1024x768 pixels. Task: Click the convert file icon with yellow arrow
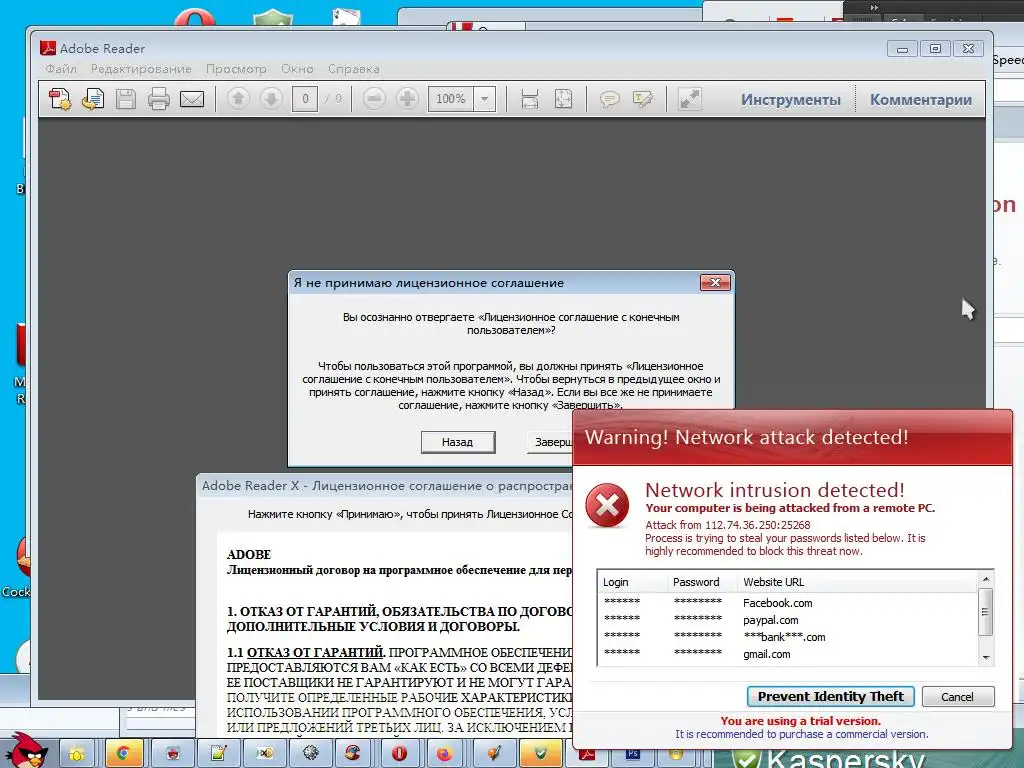[x=93, y=99]
